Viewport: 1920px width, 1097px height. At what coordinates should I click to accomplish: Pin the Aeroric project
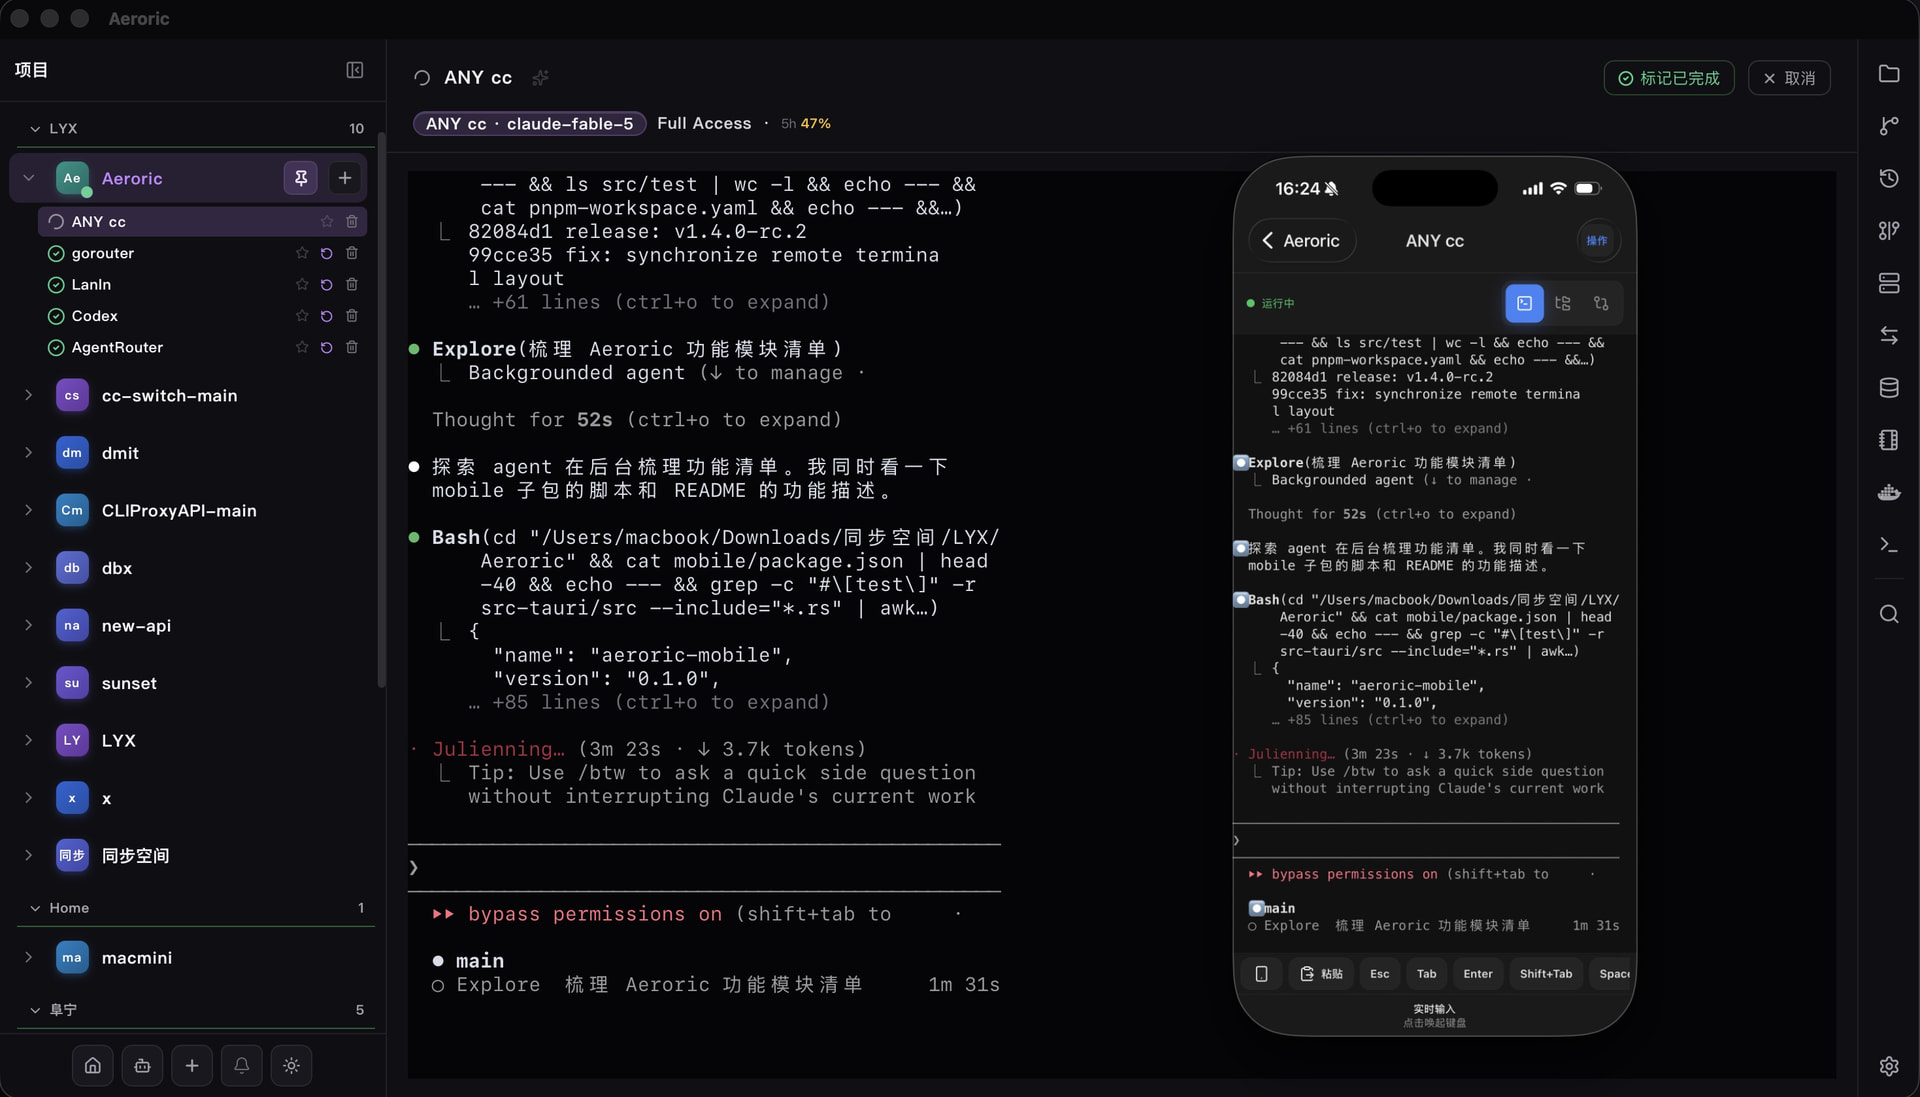(x=300, y=178)
